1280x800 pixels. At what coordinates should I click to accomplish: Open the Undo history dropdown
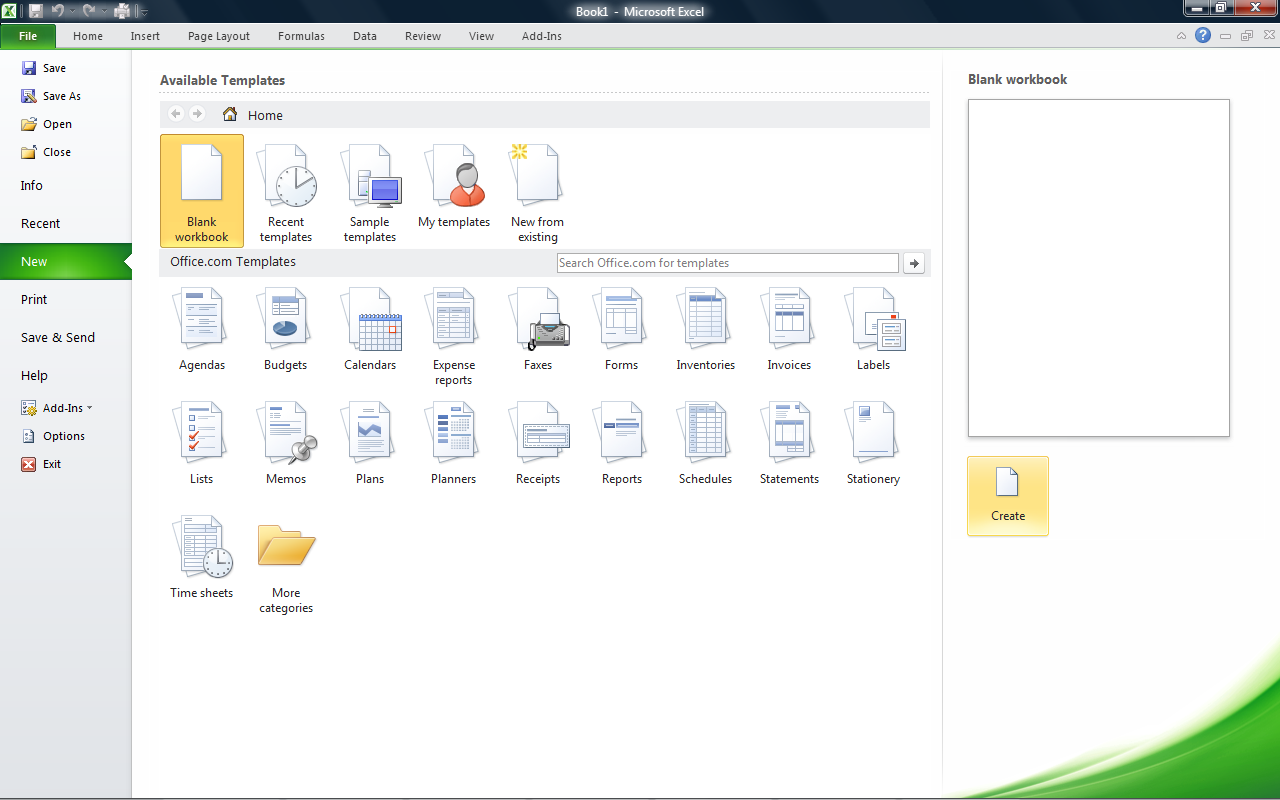coord(70,10)
